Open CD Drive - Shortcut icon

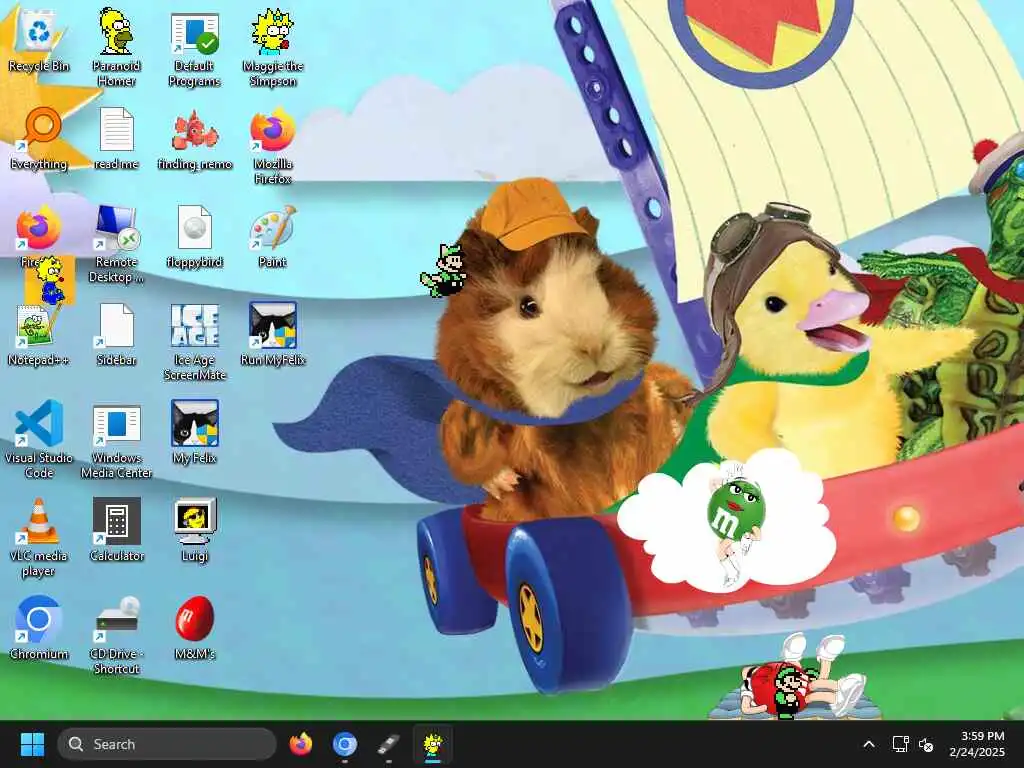tap(116, 637)
